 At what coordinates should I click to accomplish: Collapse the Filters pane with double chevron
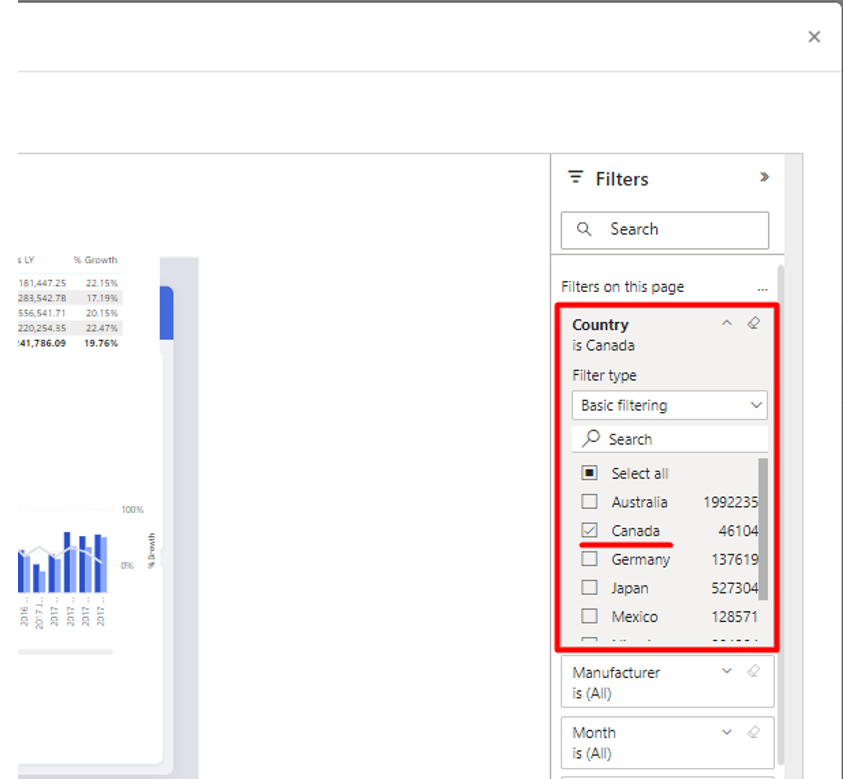pyautogui.click(x=764, y=178)
